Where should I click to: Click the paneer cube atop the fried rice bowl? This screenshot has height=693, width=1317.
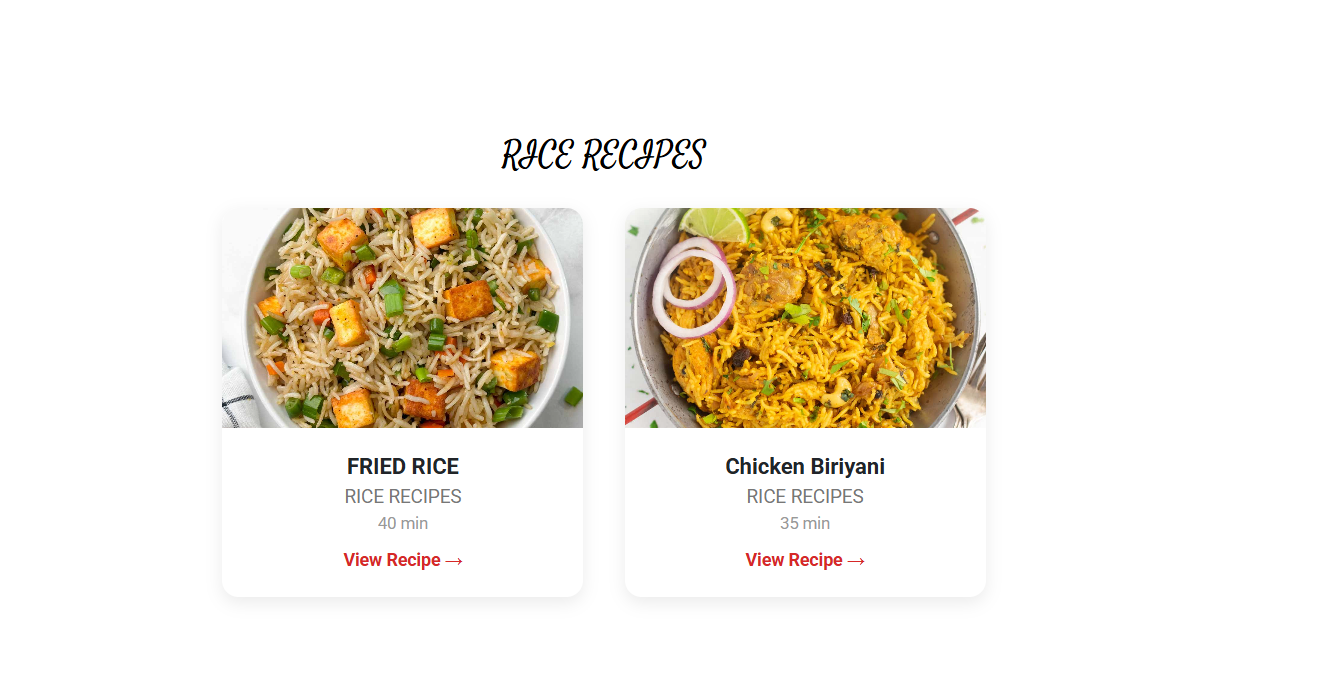tap(435, 227)
